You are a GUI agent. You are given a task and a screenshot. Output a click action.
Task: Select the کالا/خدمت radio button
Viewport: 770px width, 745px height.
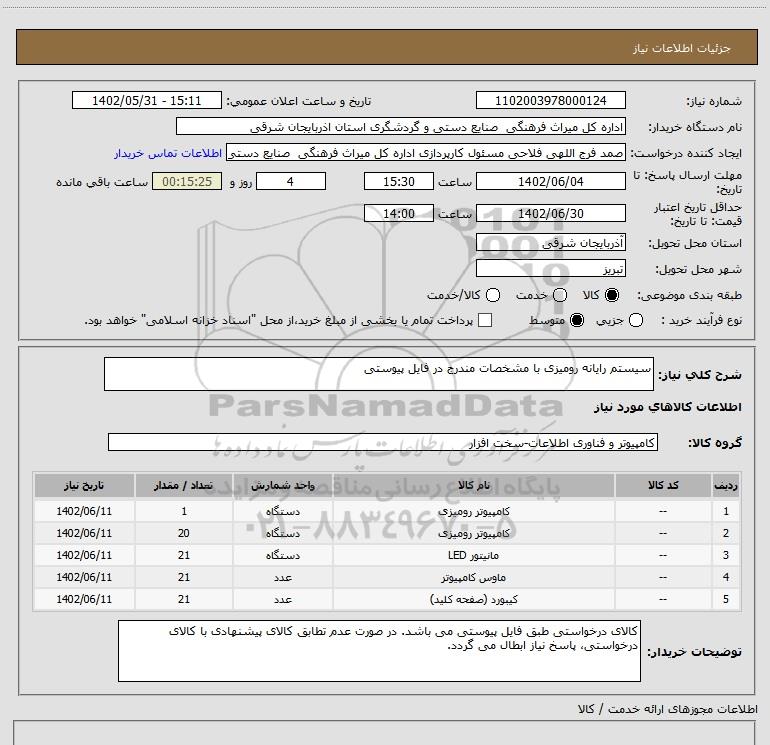point(493,295)
